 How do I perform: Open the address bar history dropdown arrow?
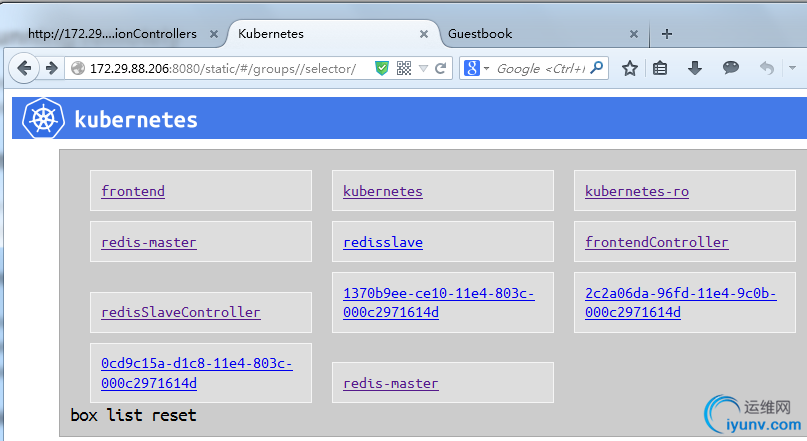(x=424, y=68)
